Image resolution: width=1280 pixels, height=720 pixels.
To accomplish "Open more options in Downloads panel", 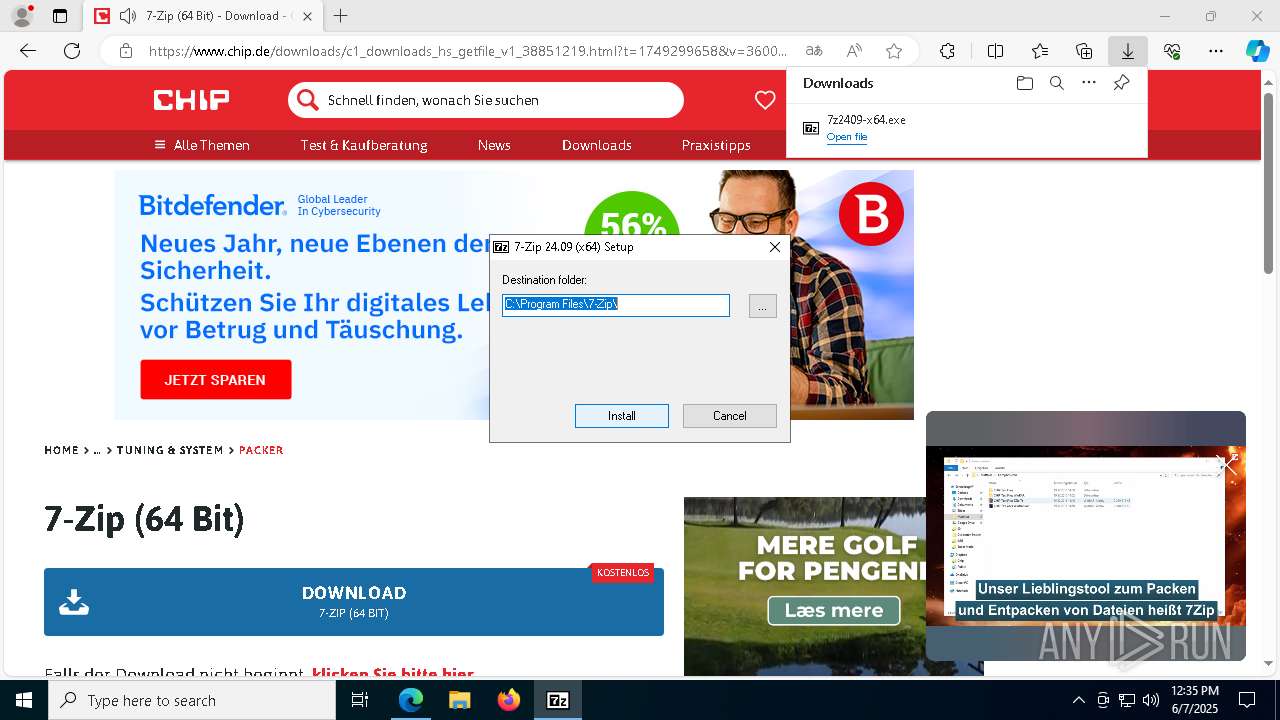I will [x=1088, y=83].
